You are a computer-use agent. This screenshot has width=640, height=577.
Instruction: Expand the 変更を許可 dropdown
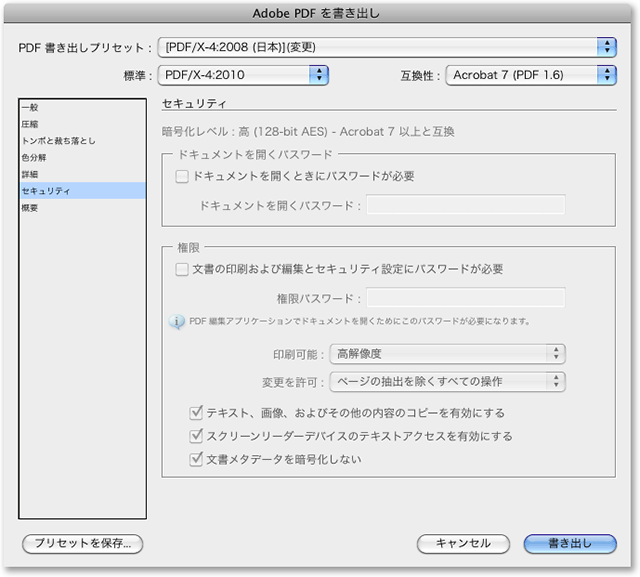447,381
